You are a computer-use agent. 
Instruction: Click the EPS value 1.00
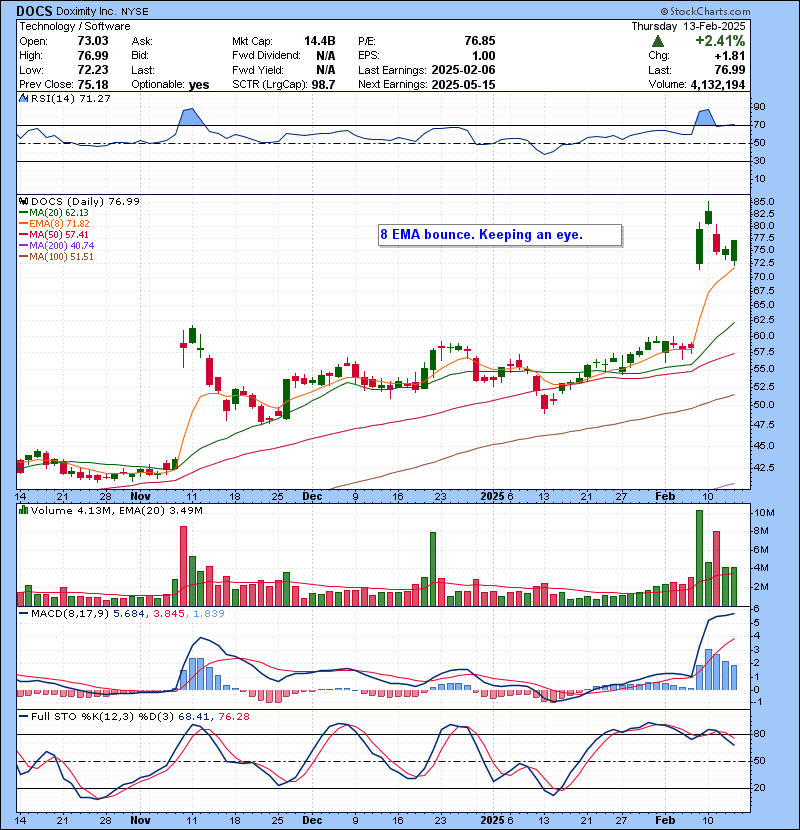[x=483, y=56]
